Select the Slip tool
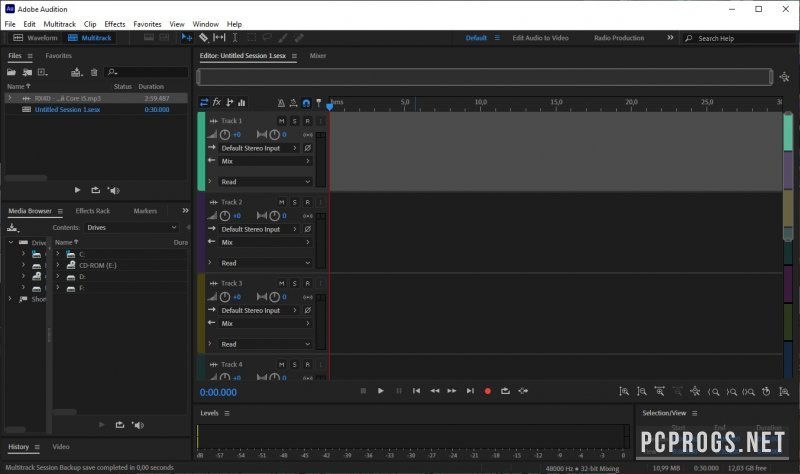This screenshot has width=800, height=474. [219, 38]
